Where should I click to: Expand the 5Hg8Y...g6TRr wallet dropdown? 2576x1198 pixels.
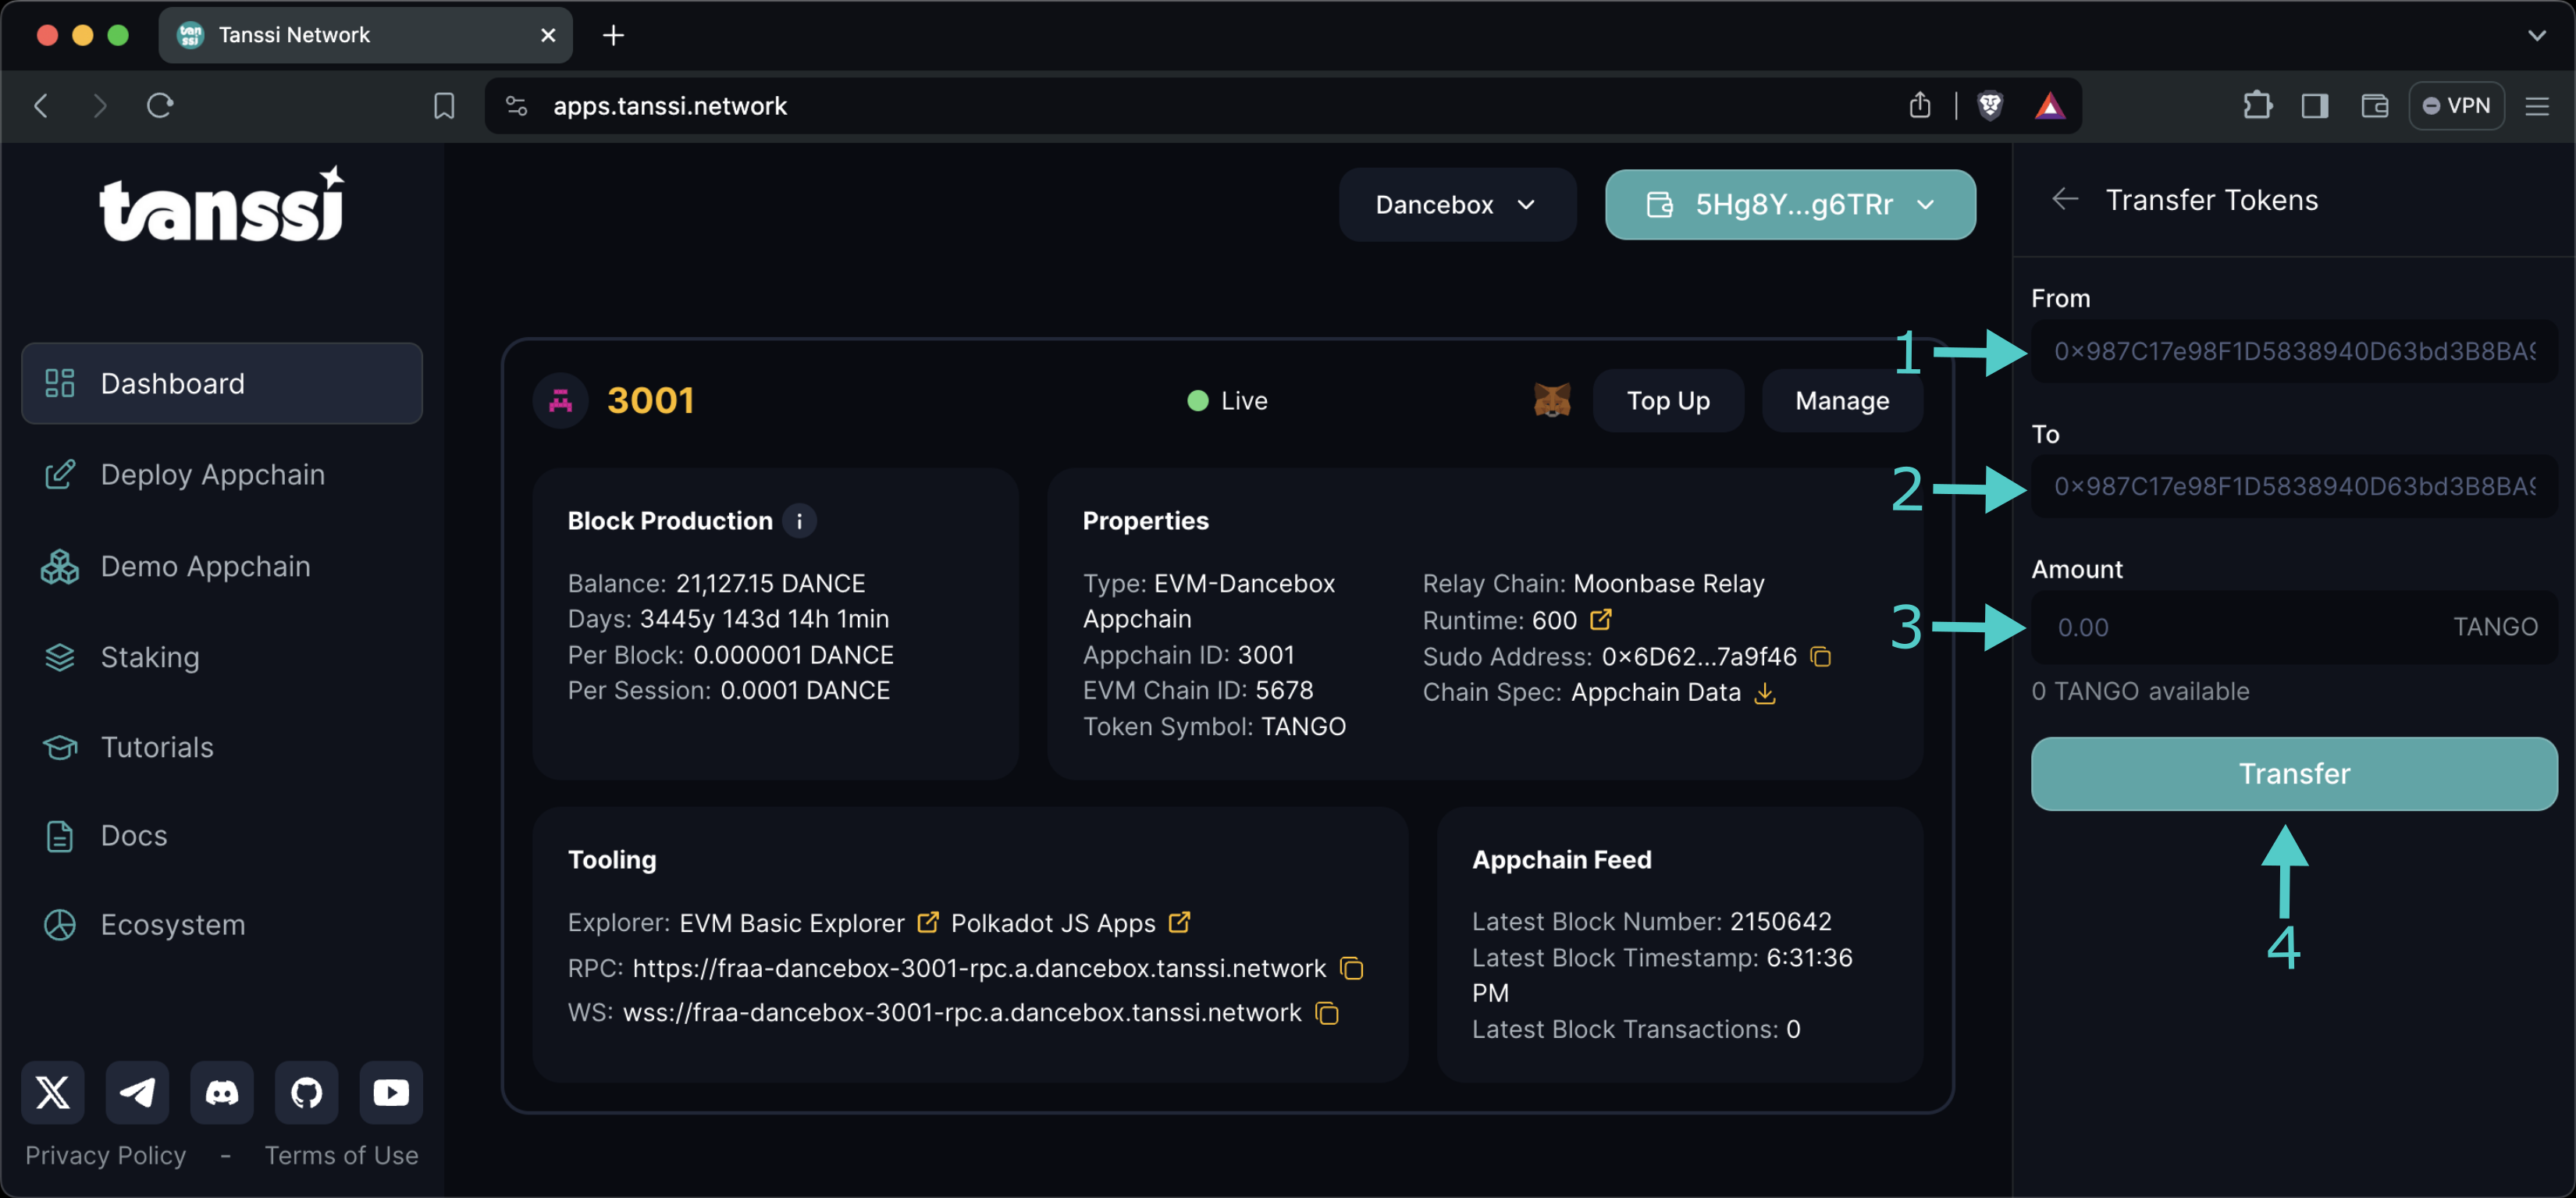click(1790, 205)
